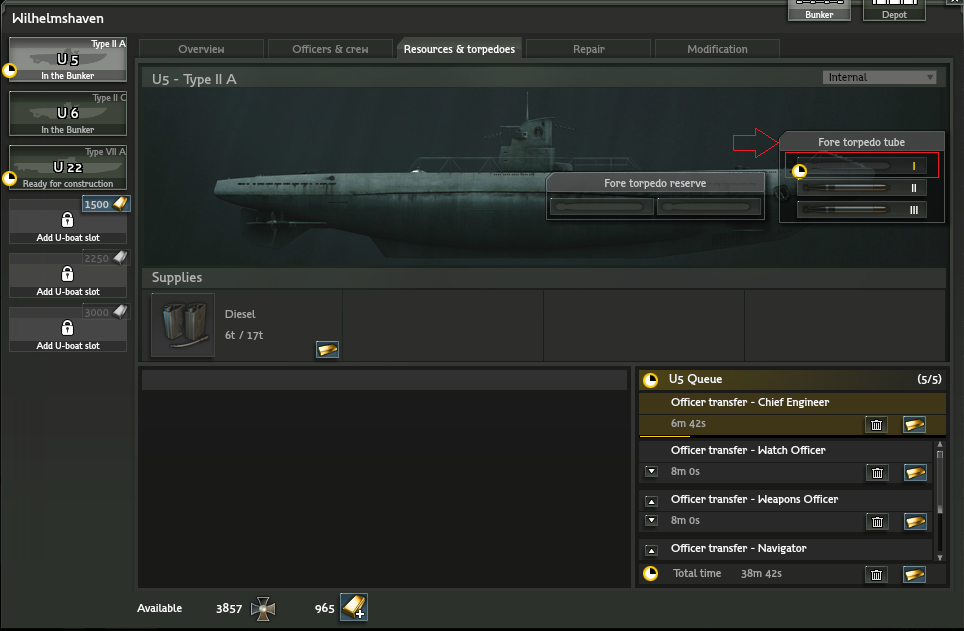The image size is (964, 631).
Task: Move Watch Officer transfer down in queue
Action: tap(651, 472)
